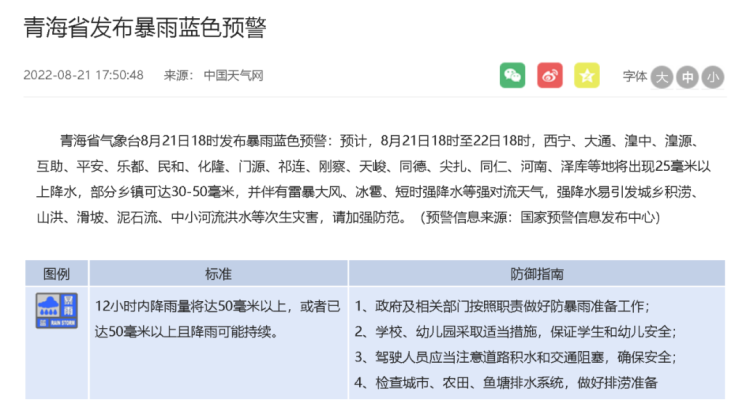Share the article via WeChat icon
This screenshot has width=750, height=415.
click(x=512, y=75)
